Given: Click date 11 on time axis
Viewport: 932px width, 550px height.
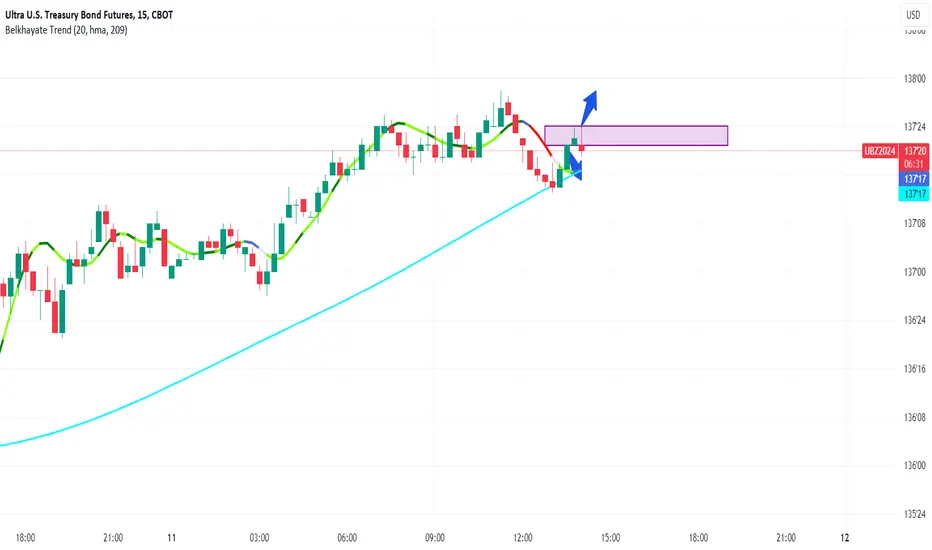Looking at the screenshot, I should 172,538.
